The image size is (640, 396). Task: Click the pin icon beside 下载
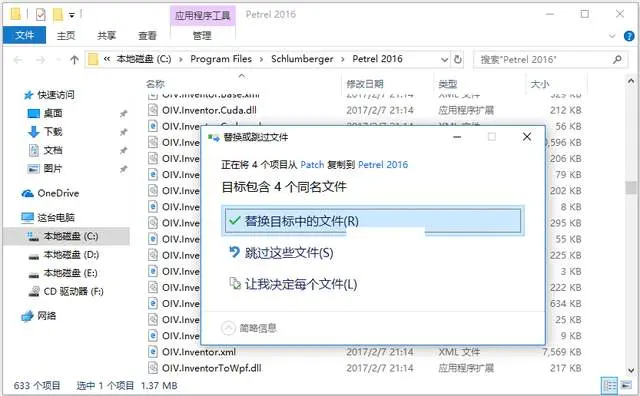(123, 132)
